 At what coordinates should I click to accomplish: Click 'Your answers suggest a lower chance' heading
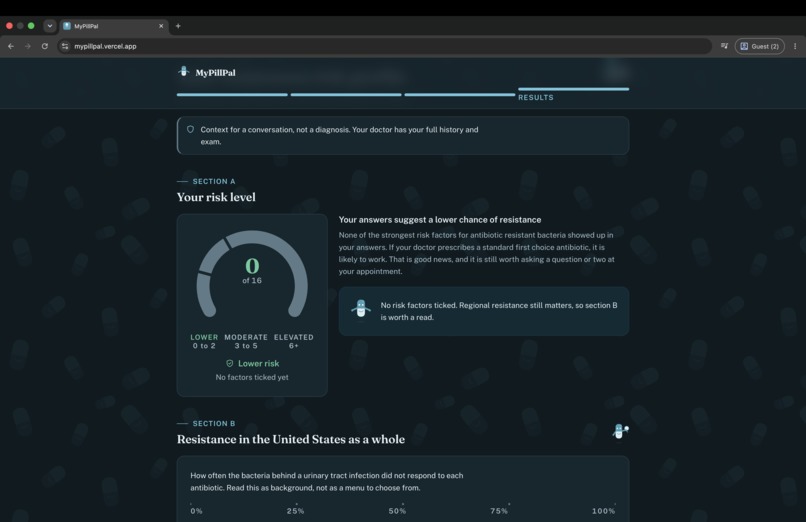[x=440, y=219]
